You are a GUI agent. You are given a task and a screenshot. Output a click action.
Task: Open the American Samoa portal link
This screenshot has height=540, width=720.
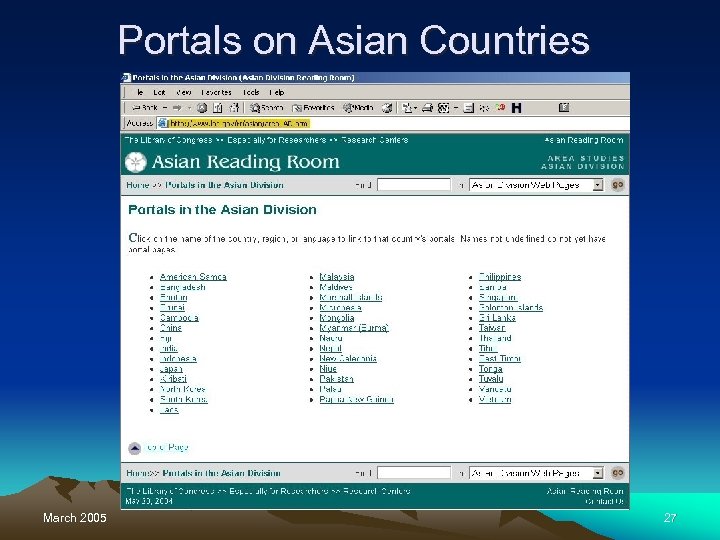tap(193, 277)
